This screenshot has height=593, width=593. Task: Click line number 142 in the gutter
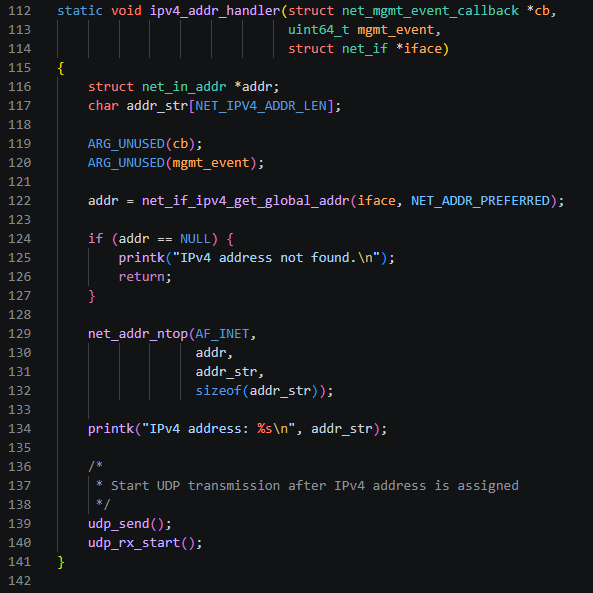coord(20,581)
